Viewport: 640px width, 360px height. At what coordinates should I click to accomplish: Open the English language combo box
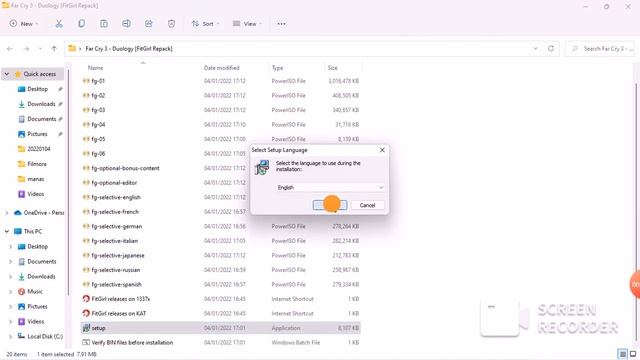(330, 187)
